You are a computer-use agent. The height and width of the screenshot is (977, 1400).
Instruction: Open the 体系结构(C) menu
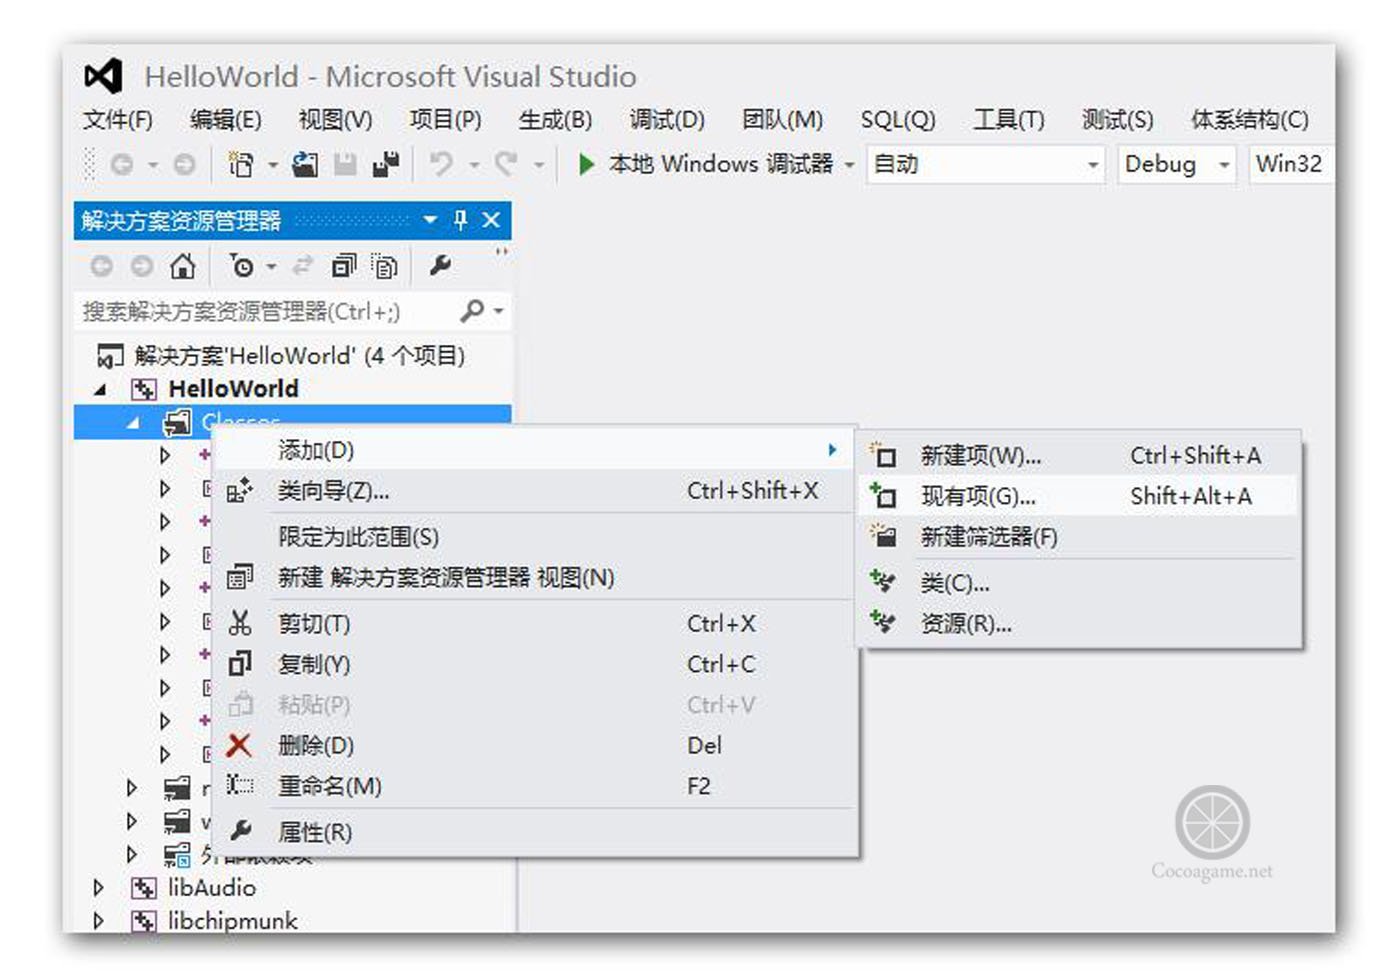(x=1250, y=120)
